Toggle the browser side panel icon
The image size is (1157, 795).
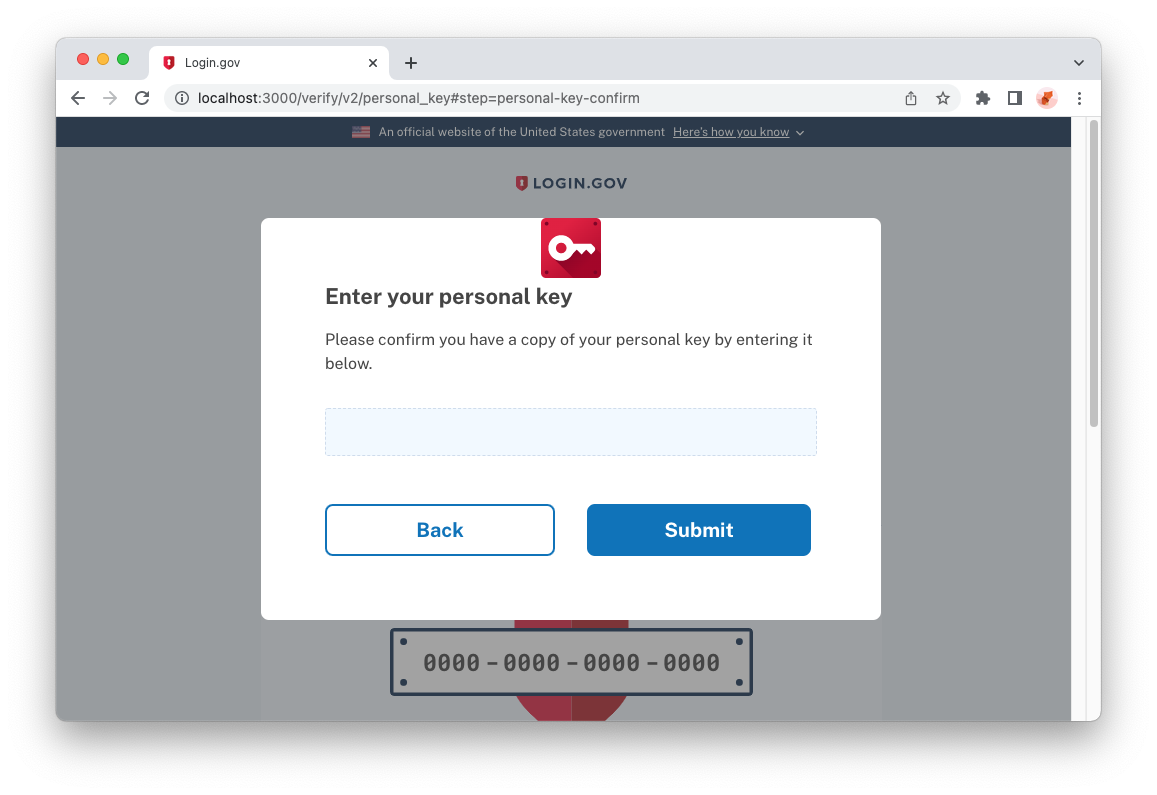tap(1015, 98)
